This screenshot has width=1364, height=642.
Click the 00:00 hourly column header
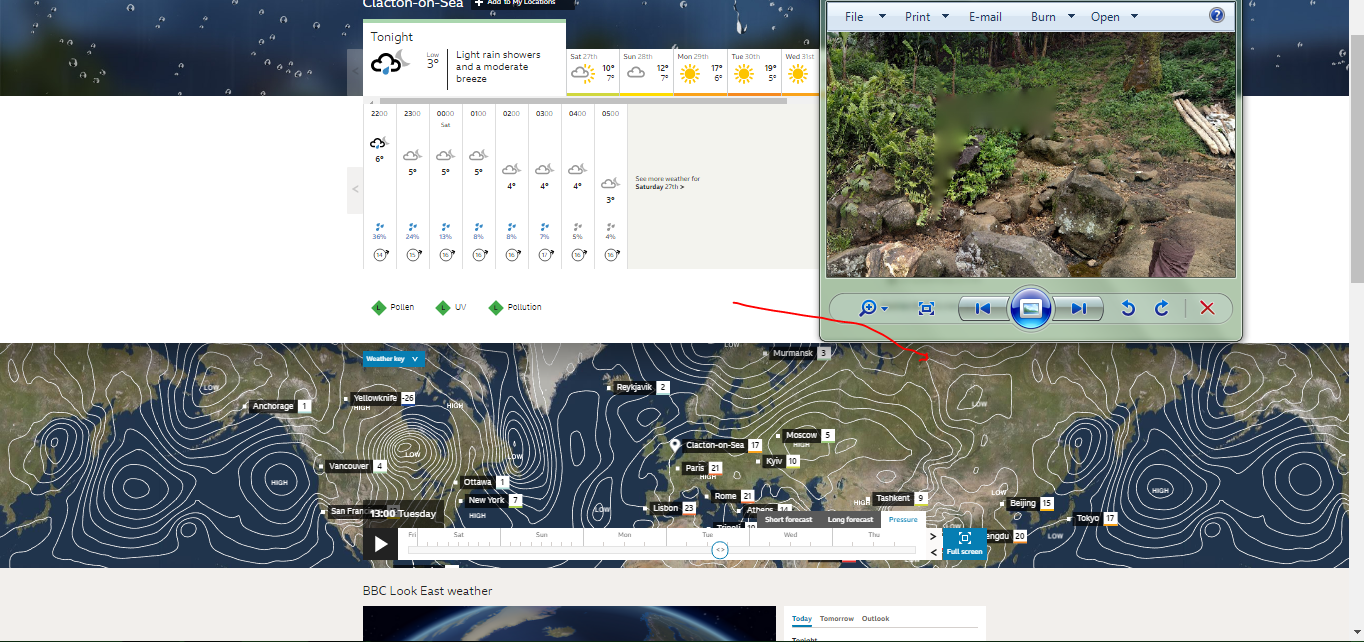coord(445,114)
